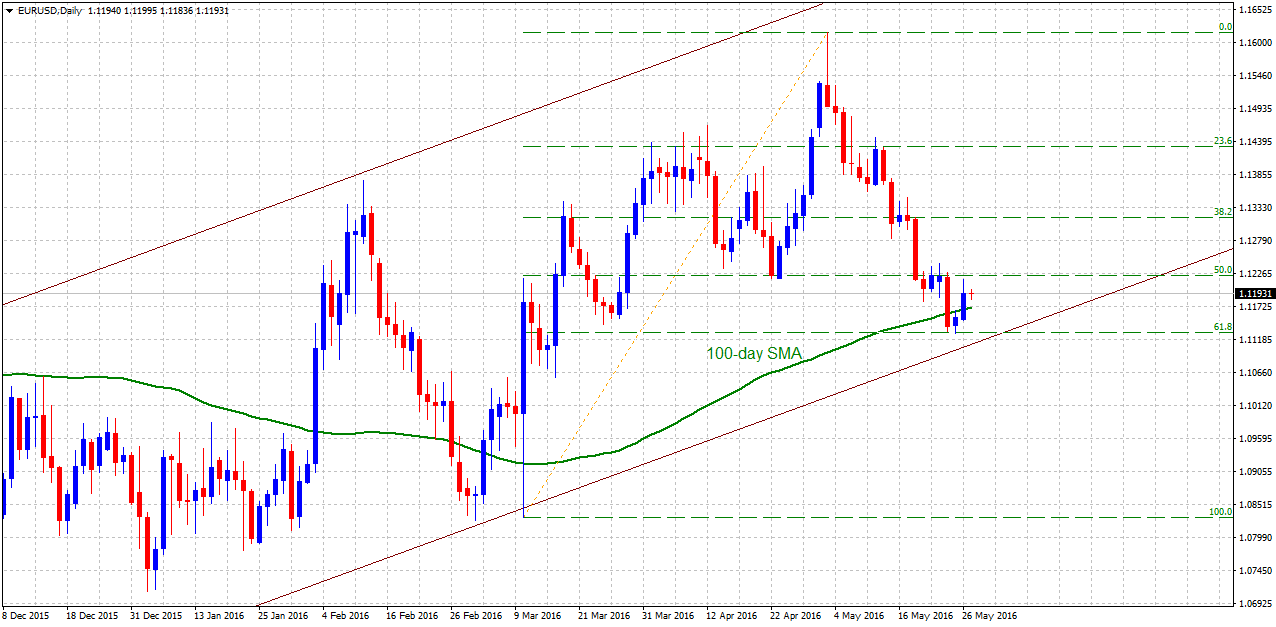Click the Fibonacci 100.0 level label
The width and height of the screenshot is (1276, 627).
[x=1220, y=512]
